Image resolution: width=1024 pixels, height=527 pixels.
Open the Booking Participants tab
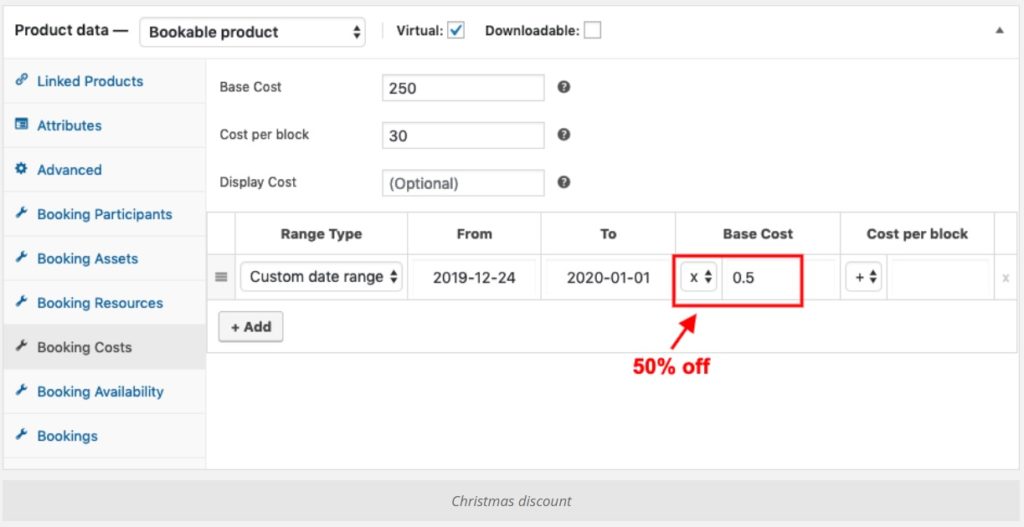coord(104,214)
